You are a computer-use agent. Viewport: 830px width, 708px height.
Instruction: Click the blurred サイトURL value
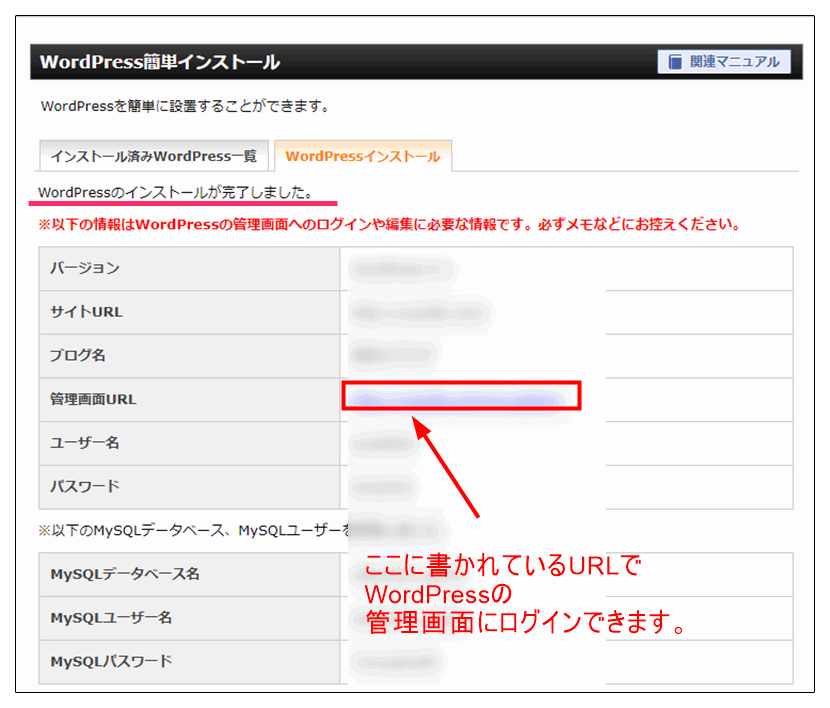[x=421, y=313]
